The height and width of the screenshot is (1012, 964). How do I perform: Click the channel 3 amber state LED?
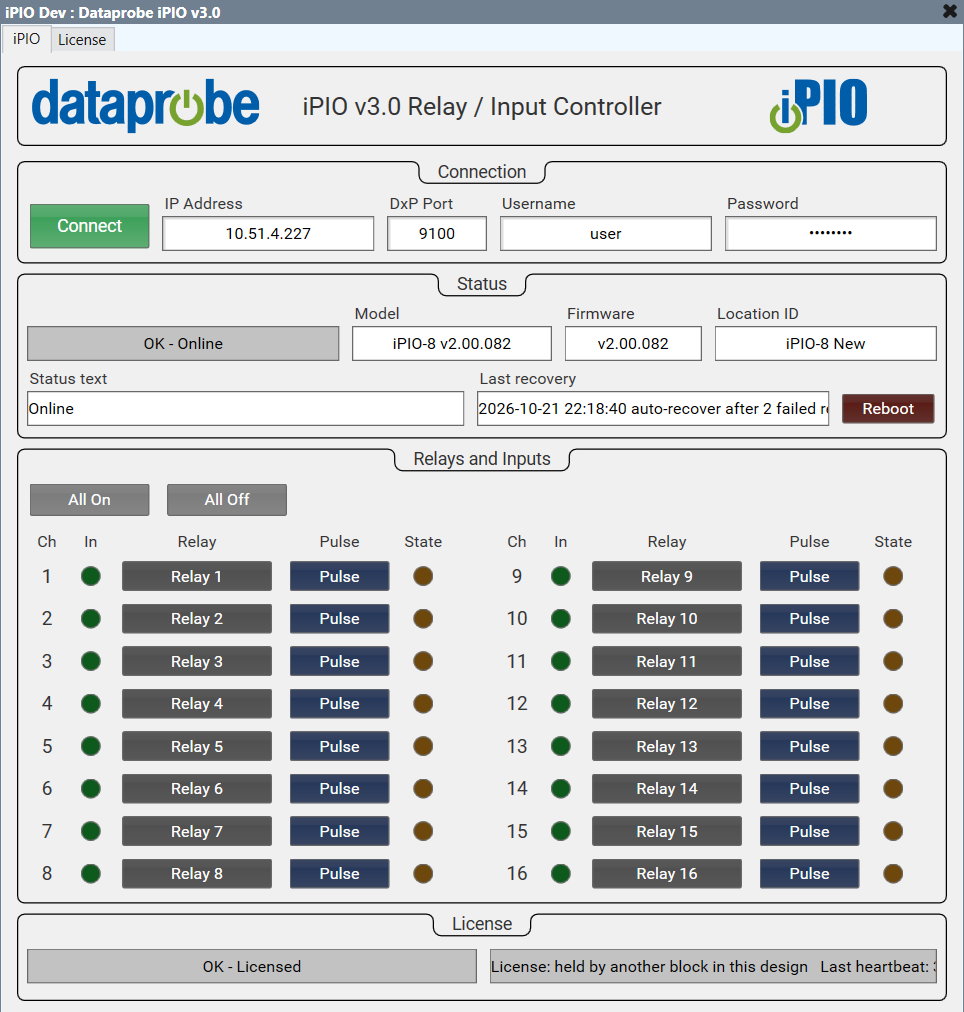click(423, 661)
